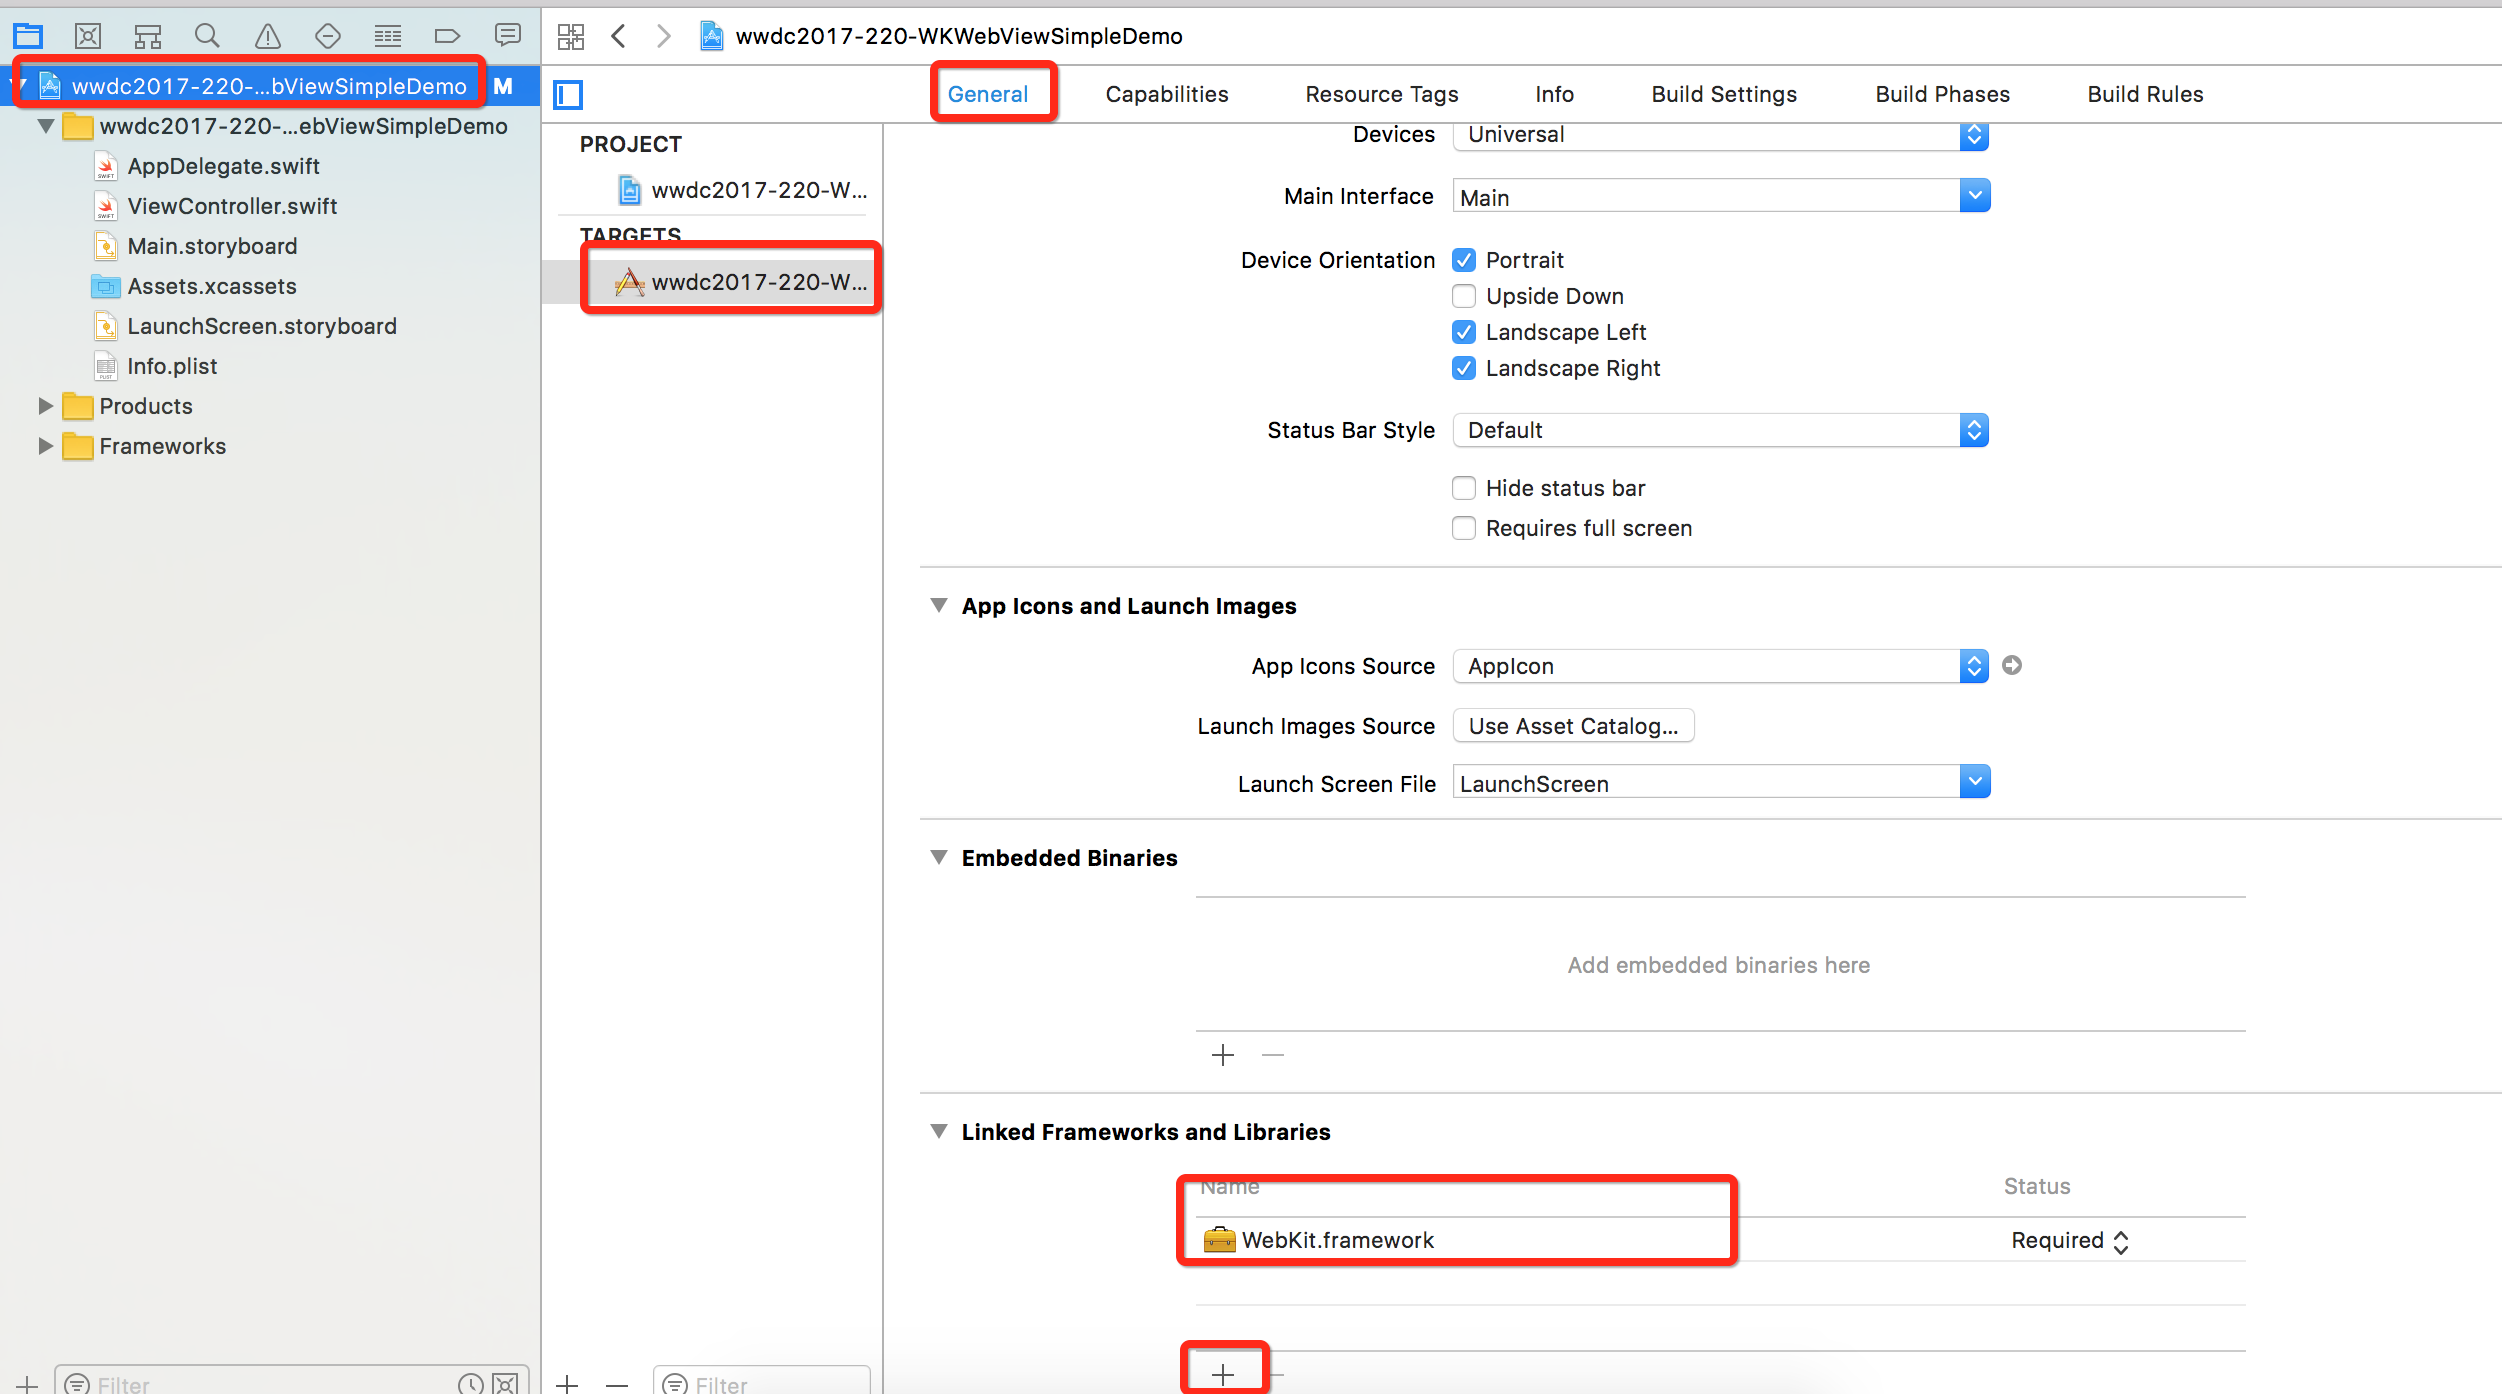Viewport: 2502px width, 1394px height.
Task: Click the related items grid icon
Action: click(571, 37)
